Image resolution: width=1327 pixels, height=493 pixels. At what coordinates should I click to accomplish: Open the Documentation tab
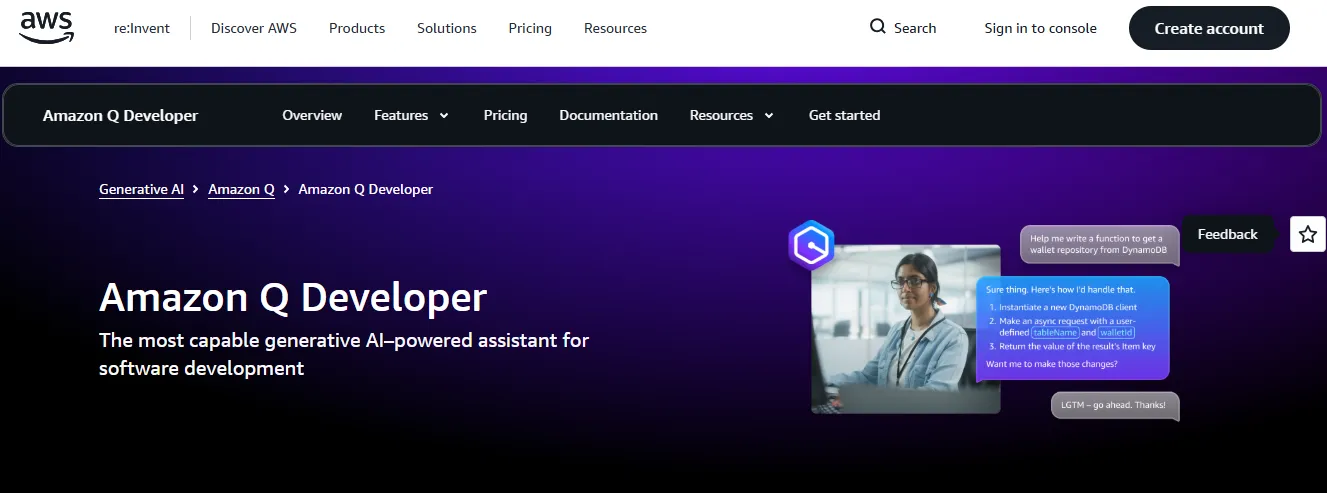[x=608, y=115]
